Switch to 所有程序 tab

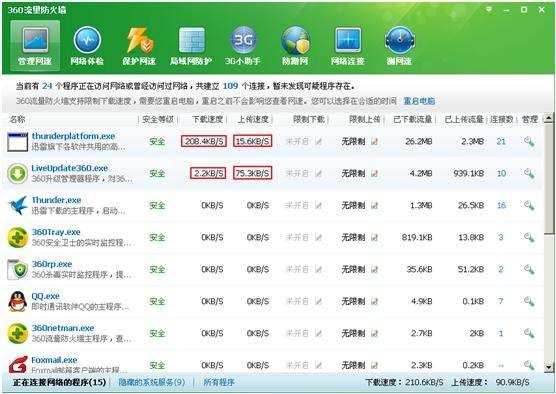[219, 382]
